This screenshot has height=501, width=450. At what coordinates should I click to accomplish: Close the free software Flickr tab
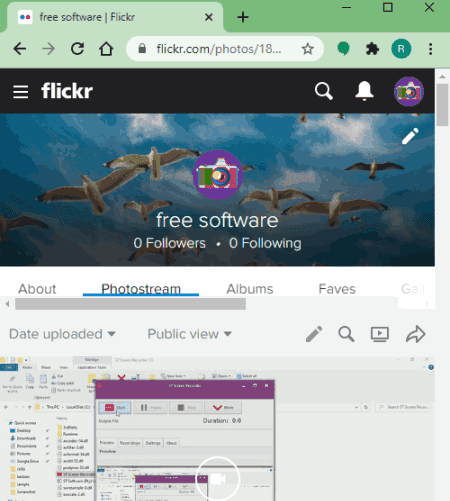point(209,17)
